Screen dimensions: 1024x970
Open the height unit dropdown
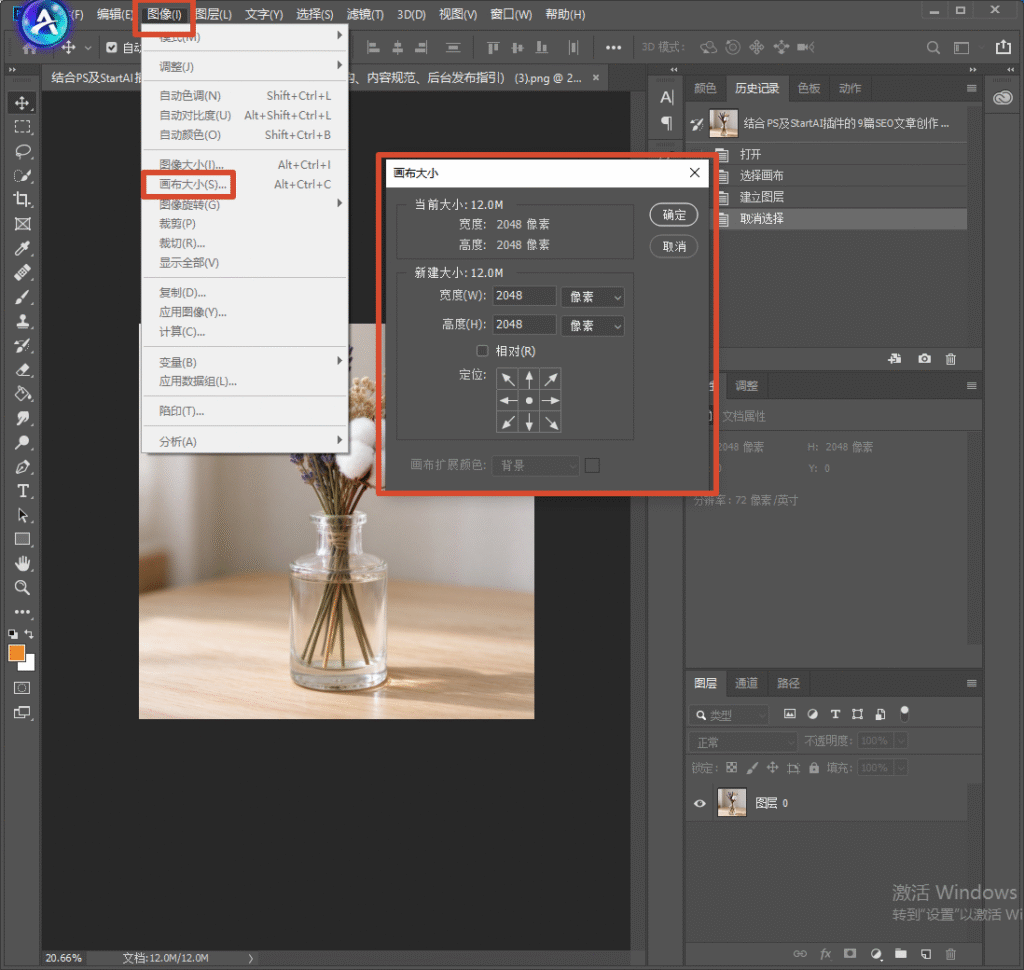(x=593, y=326)
